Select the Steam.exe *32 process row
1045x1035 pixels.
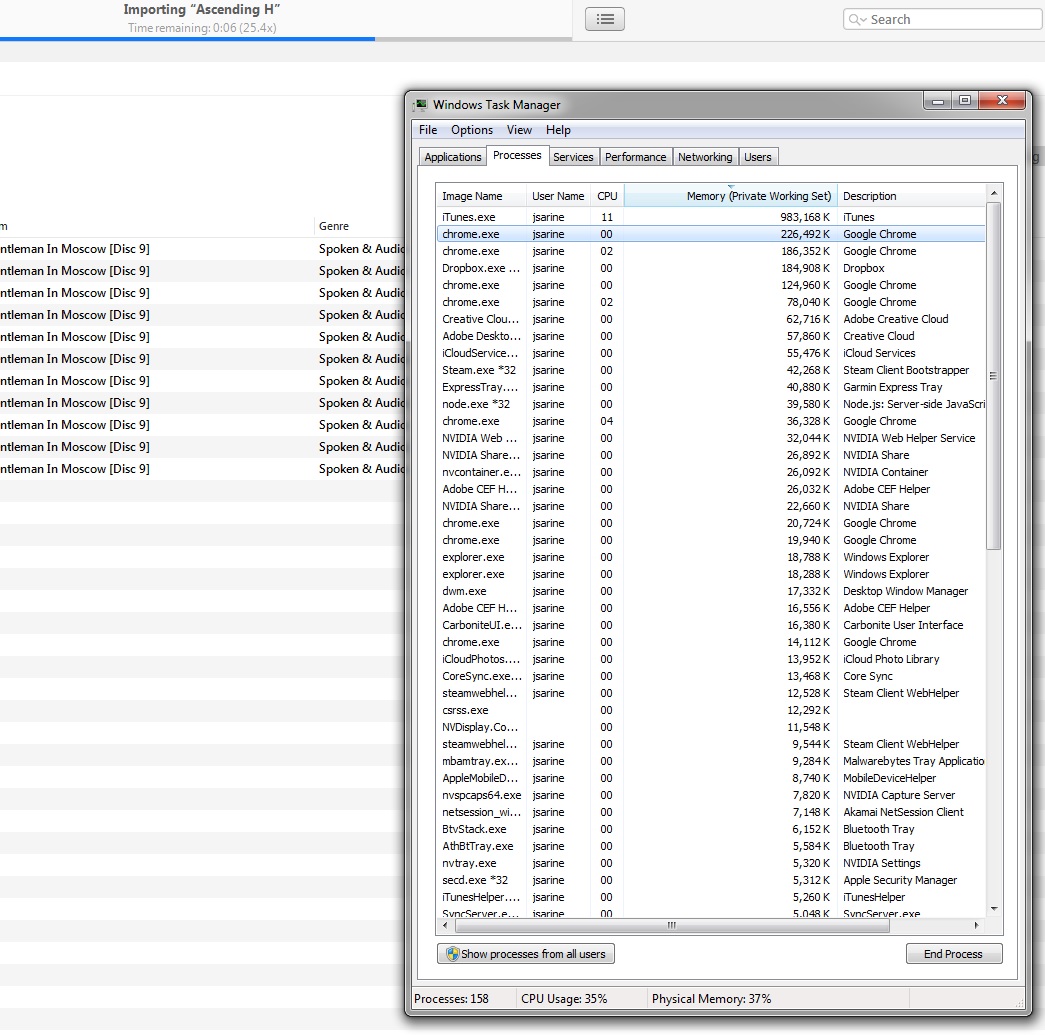point(710,370)
